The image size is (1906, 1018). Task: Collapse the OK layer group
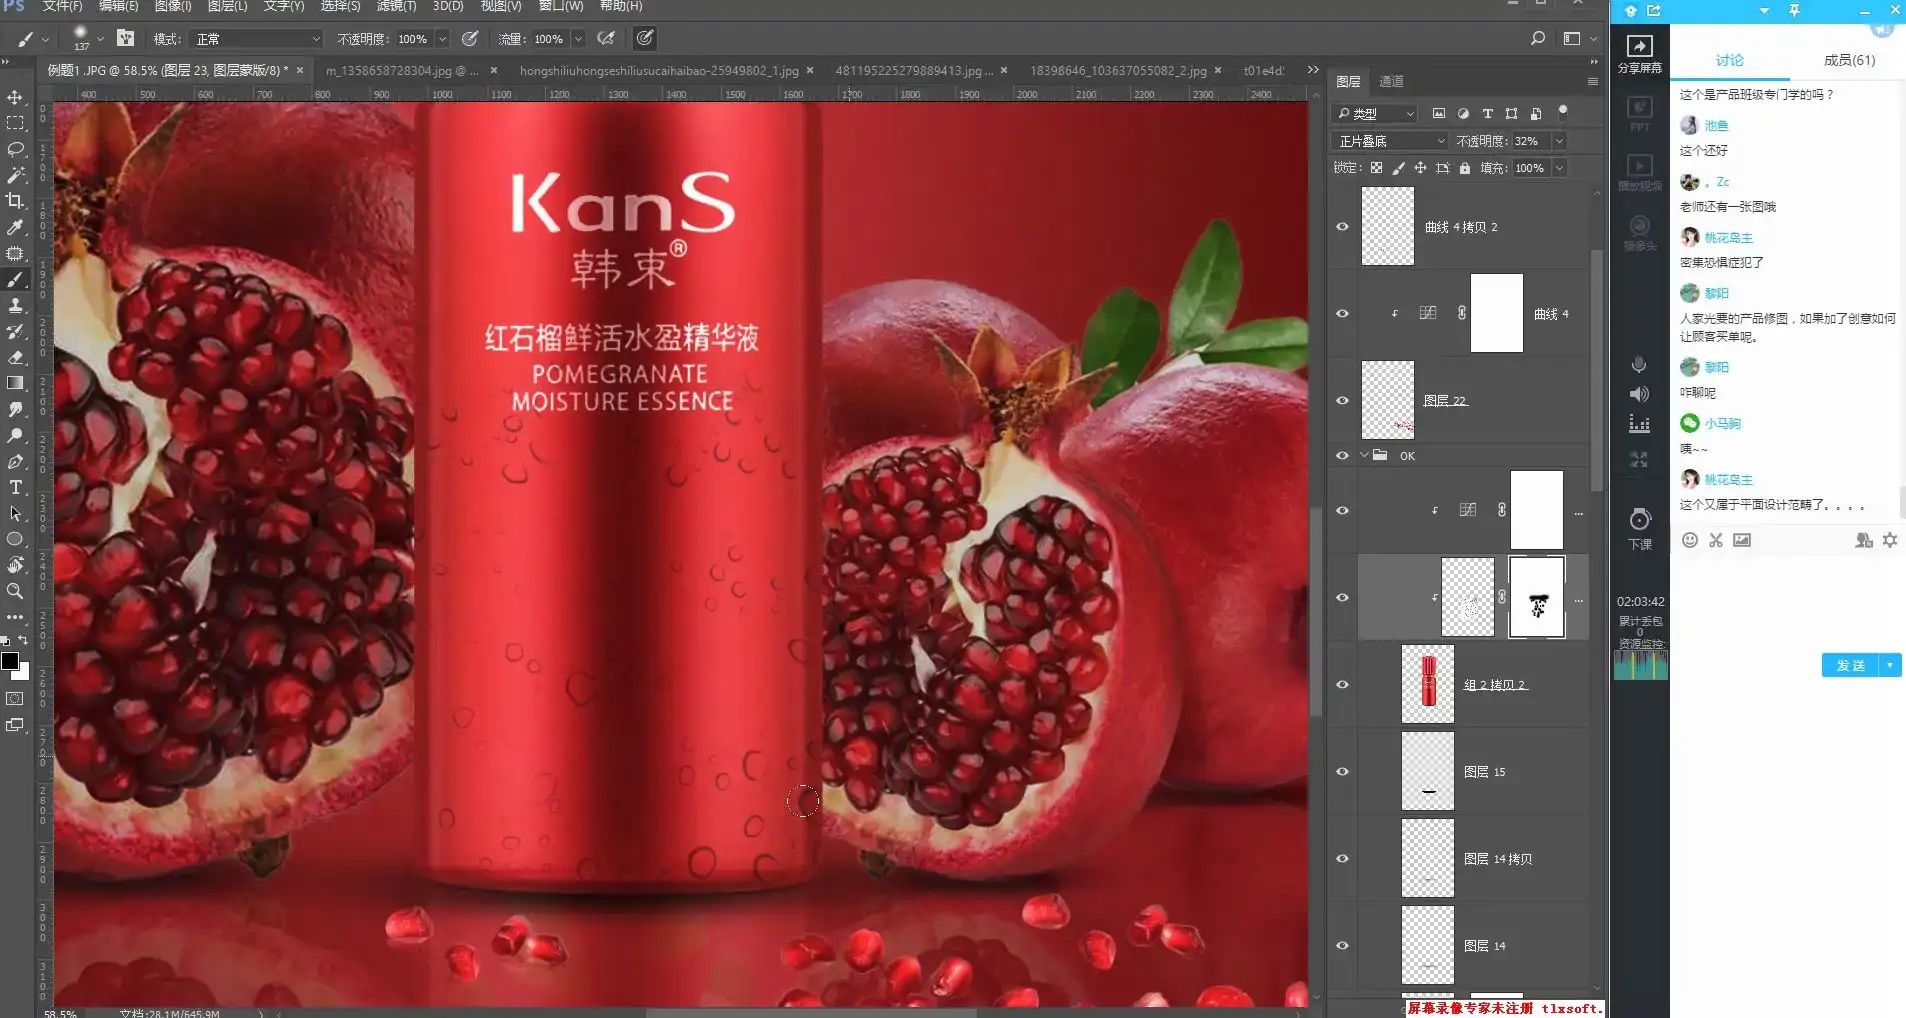[1364, 455]
